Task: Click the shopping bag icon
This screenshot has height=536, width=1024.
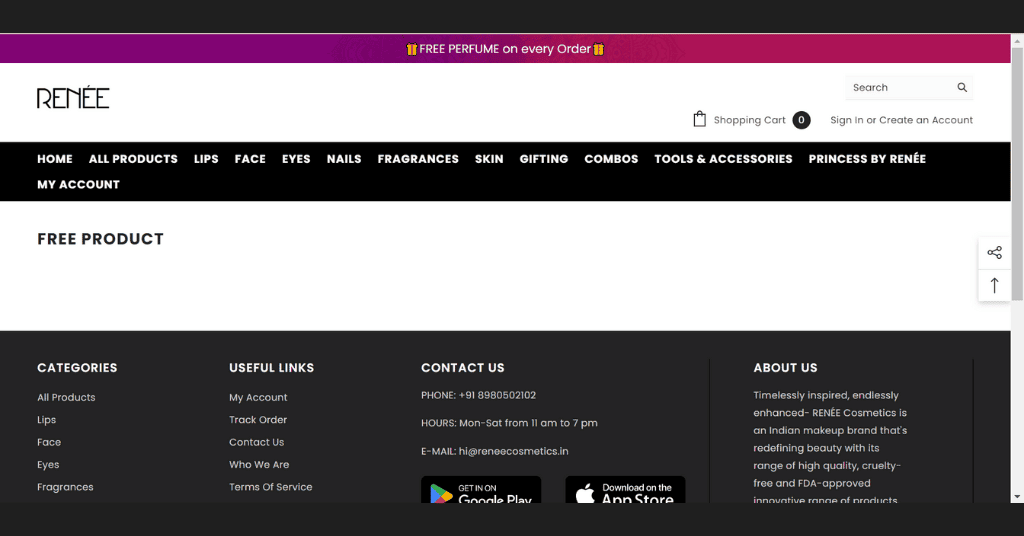Action: pyautogui.click(x=699, y=119)
